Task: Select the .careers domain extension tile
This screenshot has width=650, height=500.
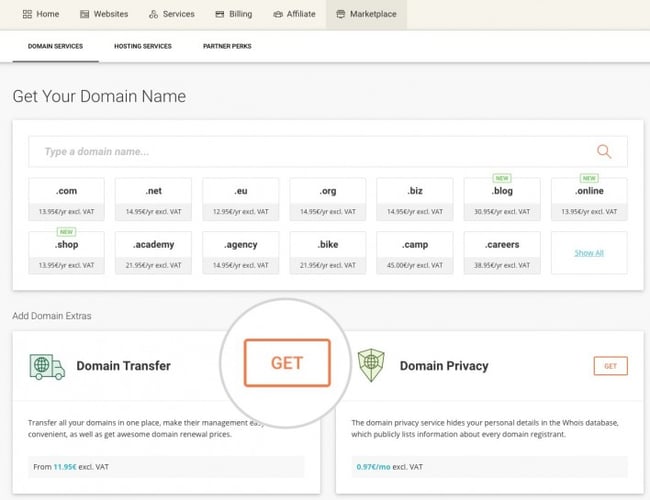Action: (x=502, y=252)
